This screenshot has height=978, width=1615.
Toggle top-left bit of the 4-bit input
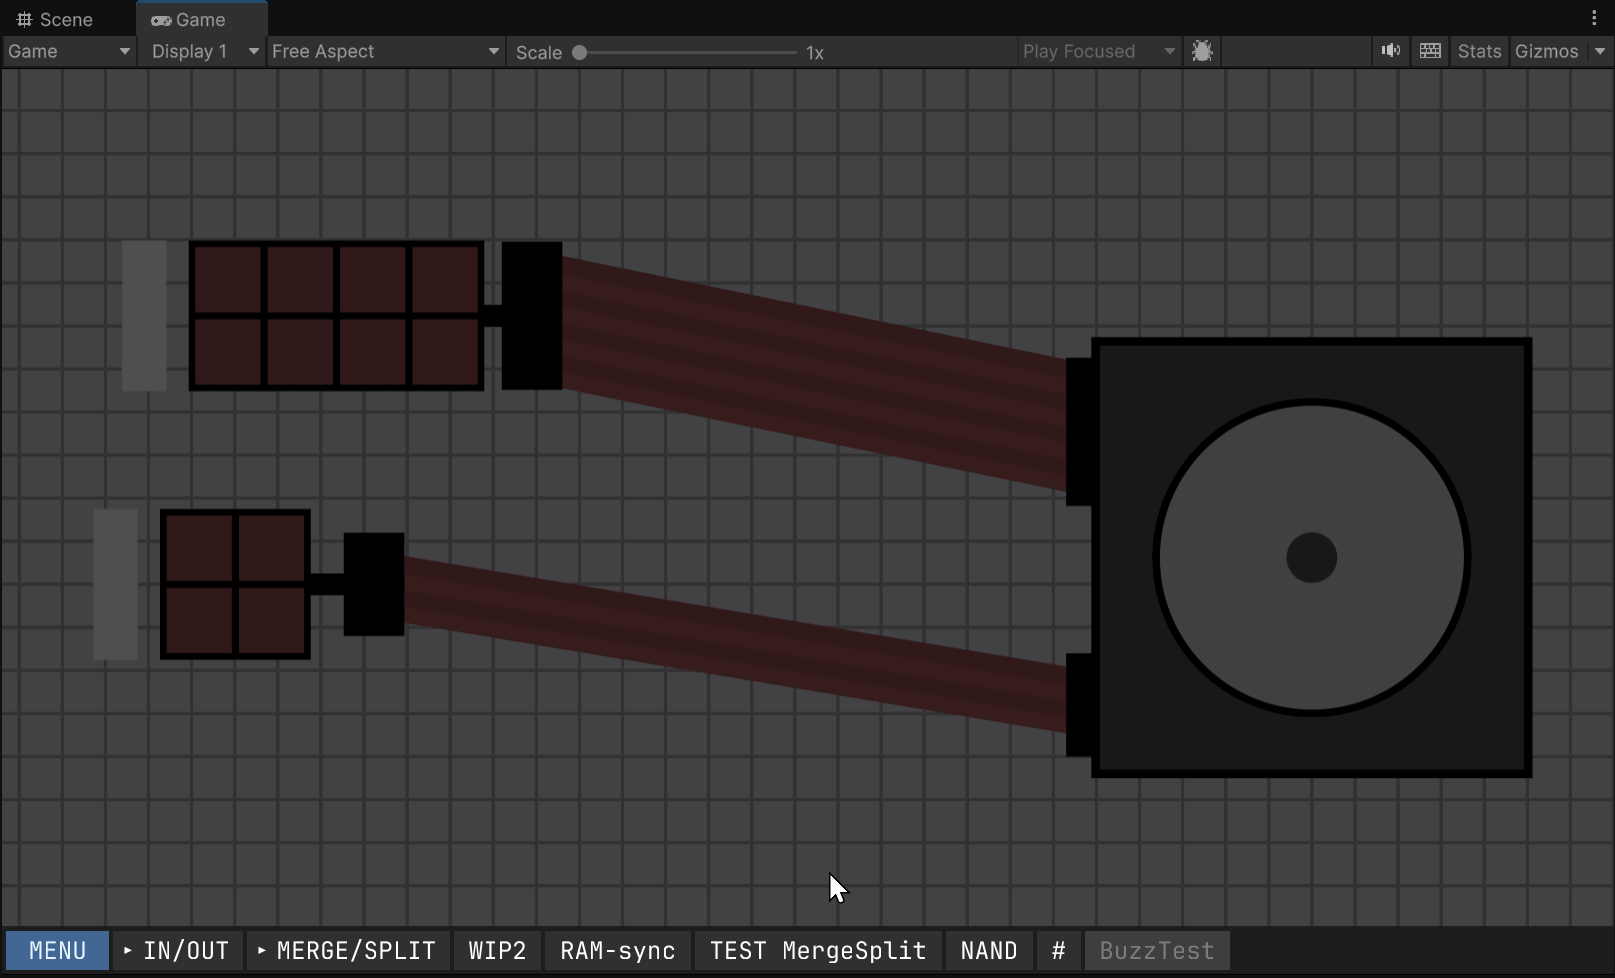199,548
